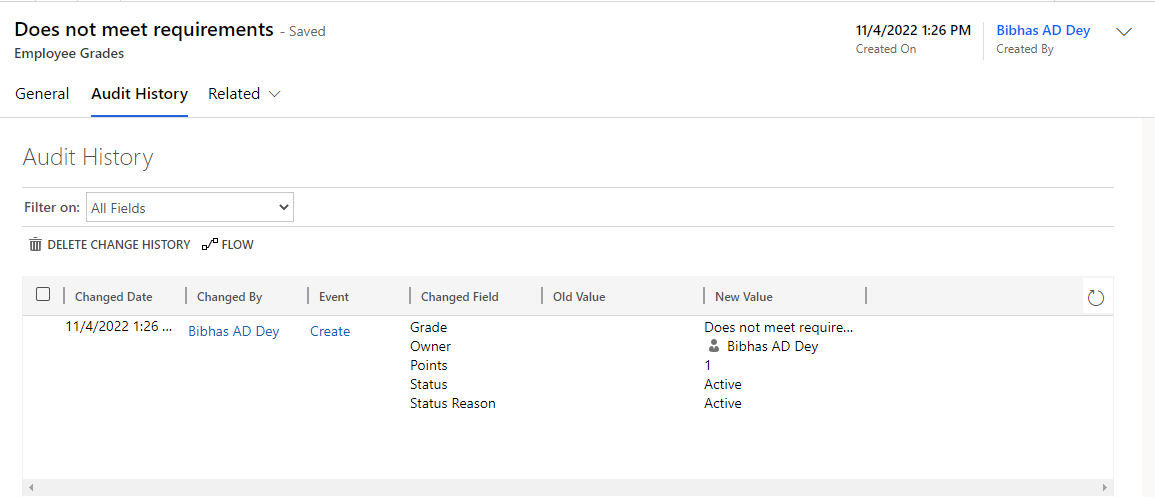Screen dimensions: 1155x497
Task: Click the 11/4/2022 1:26 PM Created On value
Action: click(913, 30)
